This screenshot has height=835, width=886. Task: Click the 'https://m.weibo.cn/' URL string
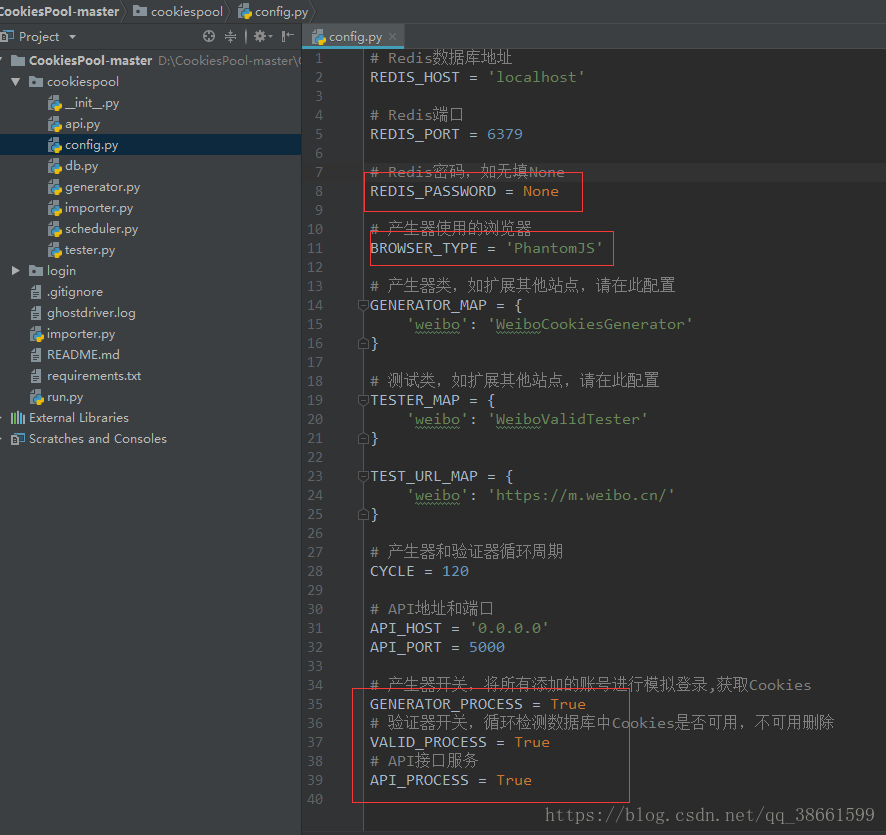coord(581,495)
